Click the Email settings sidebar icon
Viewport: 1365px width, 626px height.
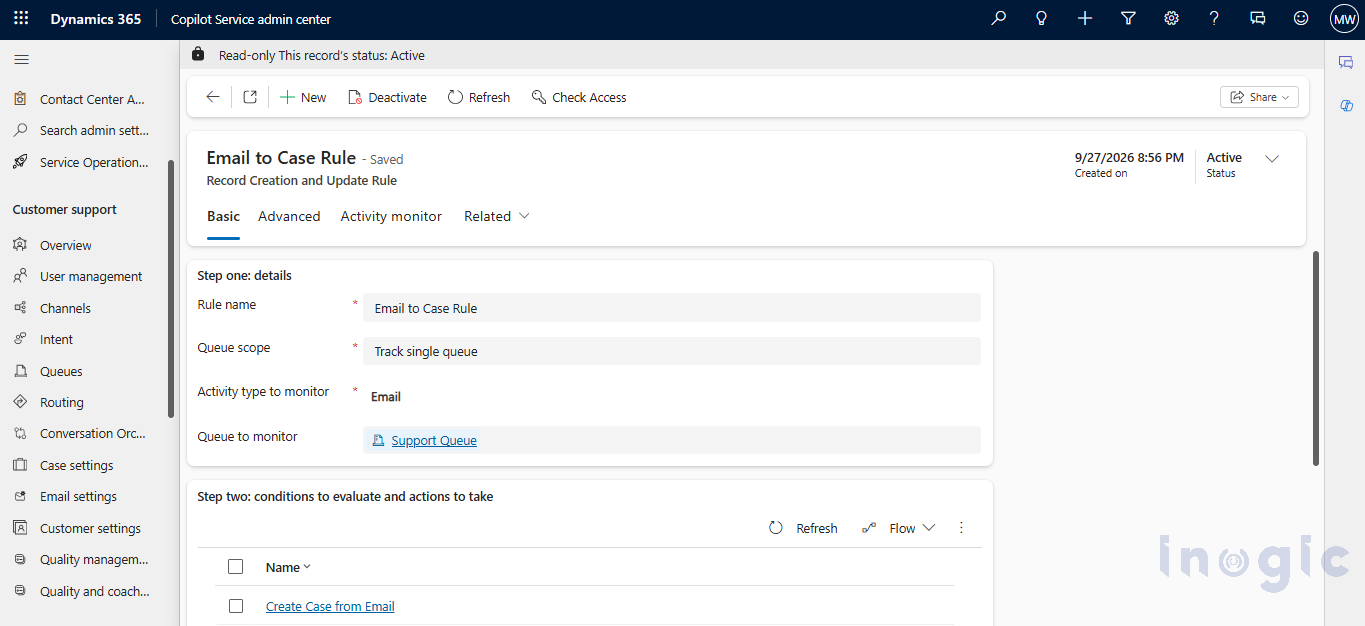coord(20,496)
